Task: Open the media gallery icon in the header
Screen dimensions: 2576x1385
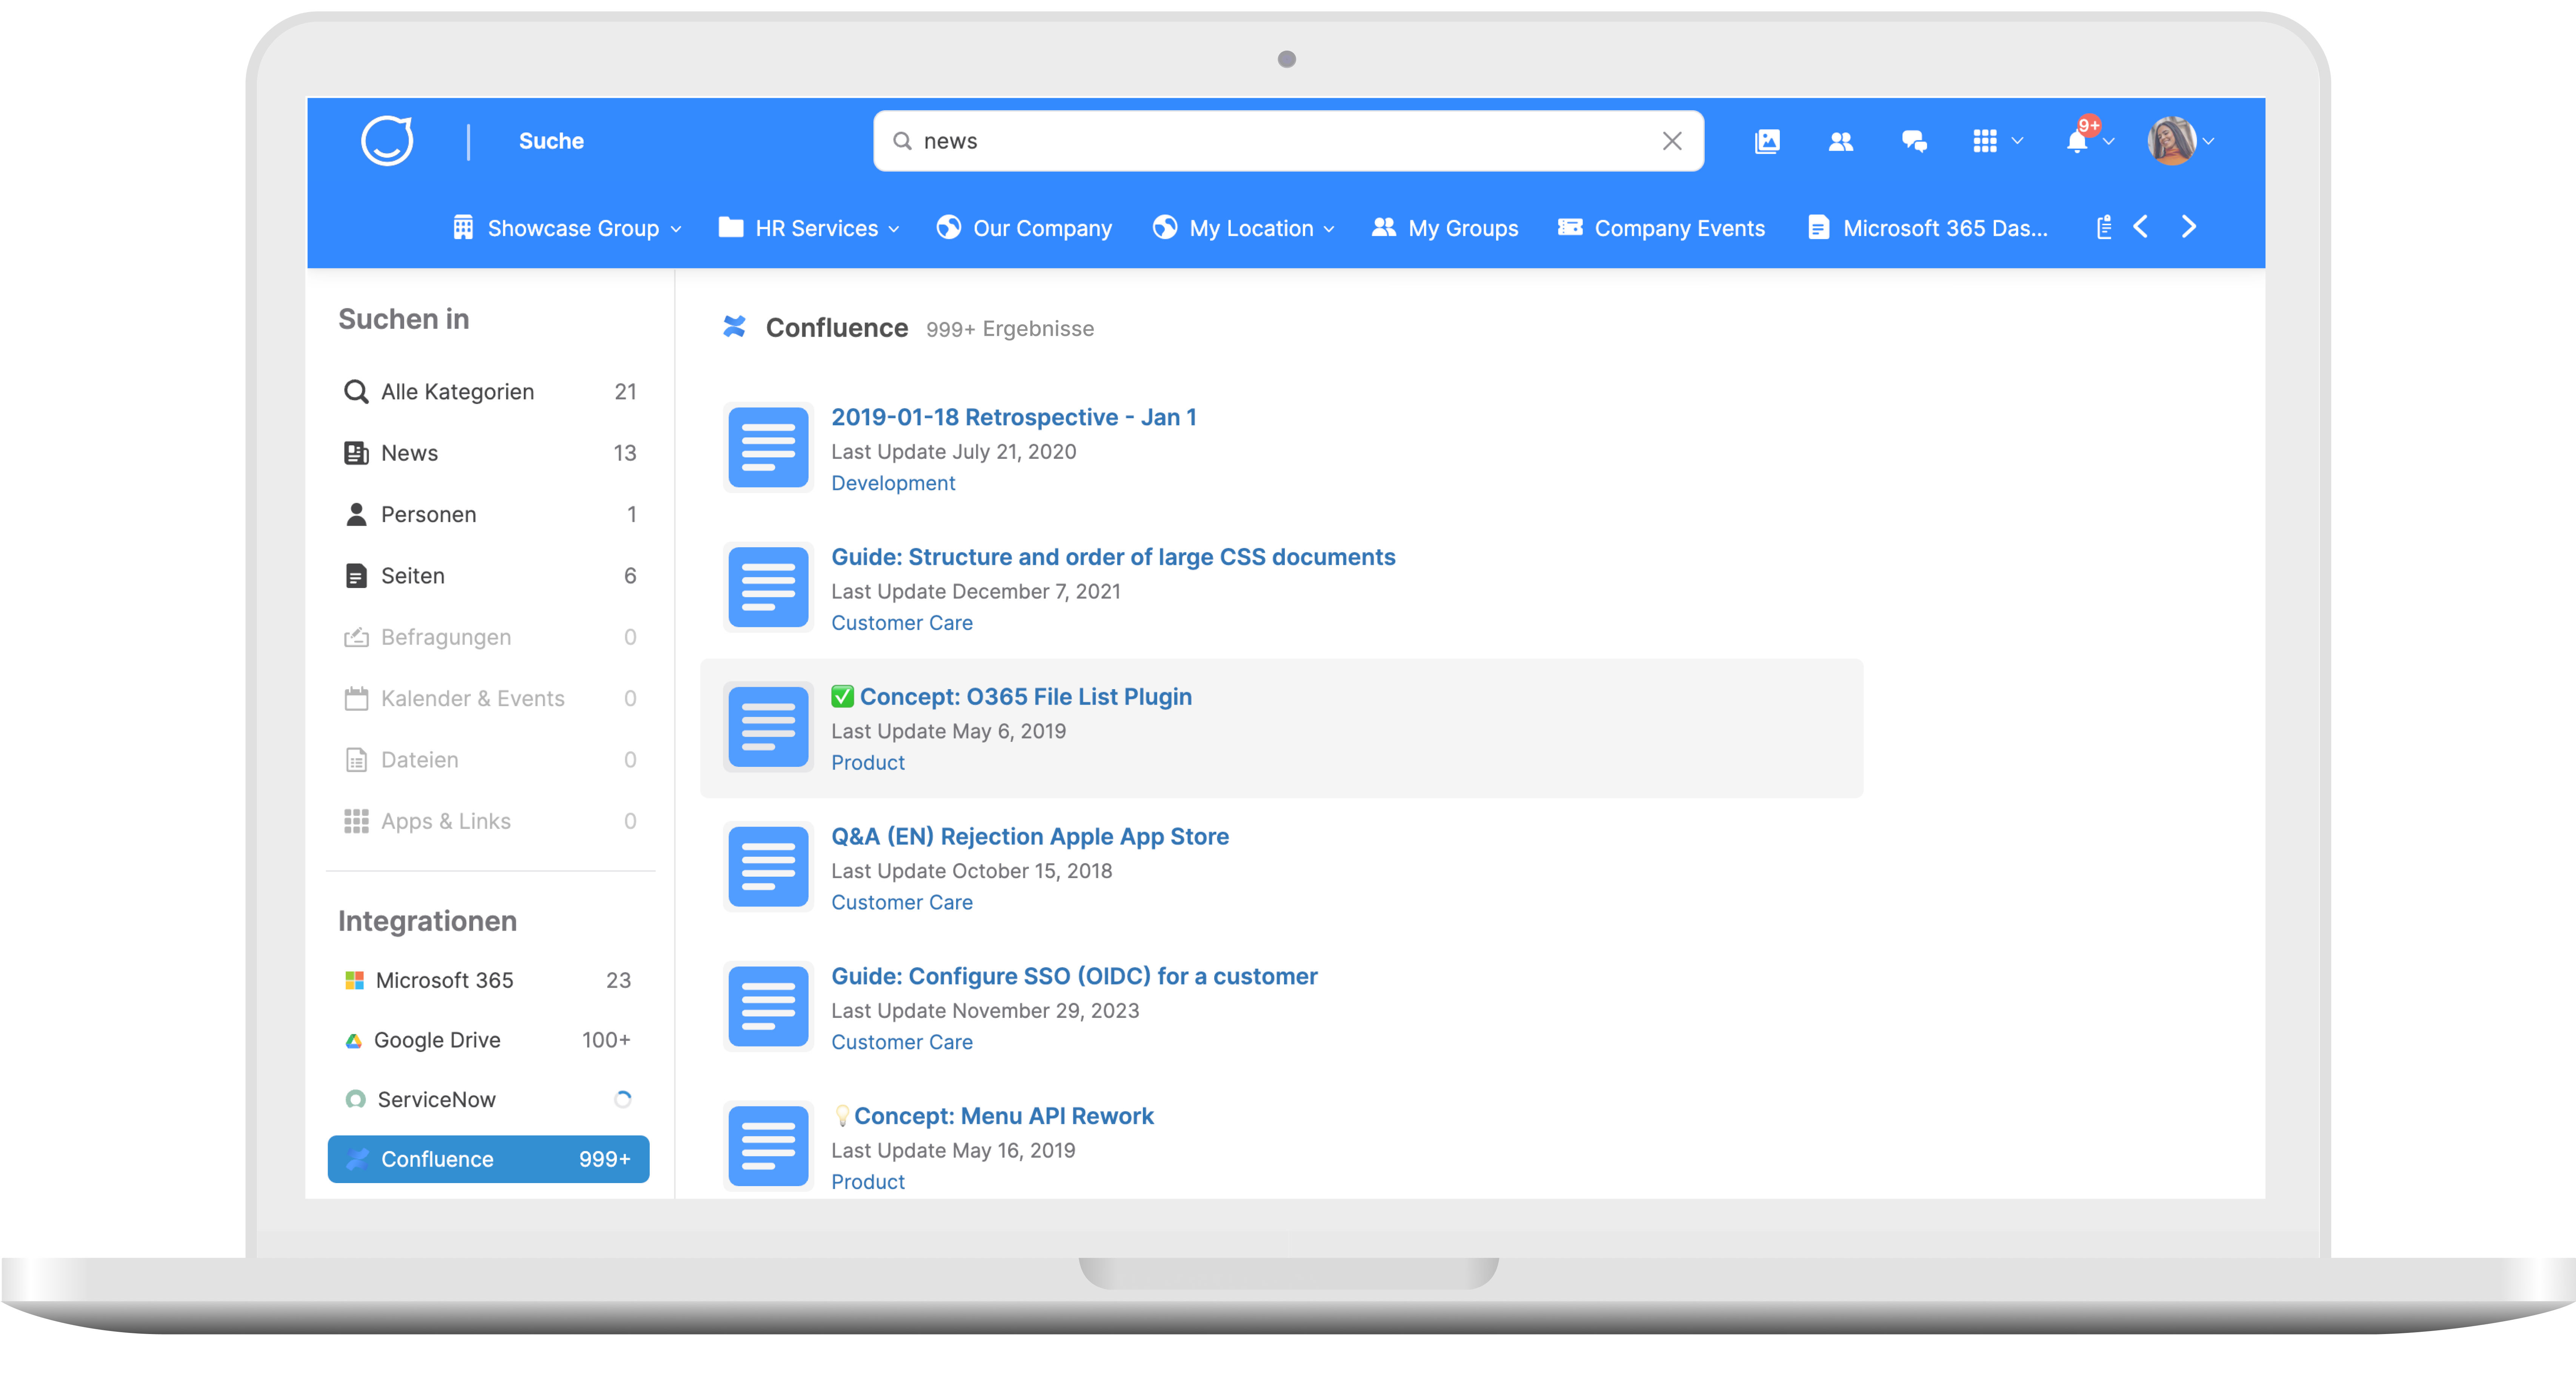Action: coord(1767,141)
